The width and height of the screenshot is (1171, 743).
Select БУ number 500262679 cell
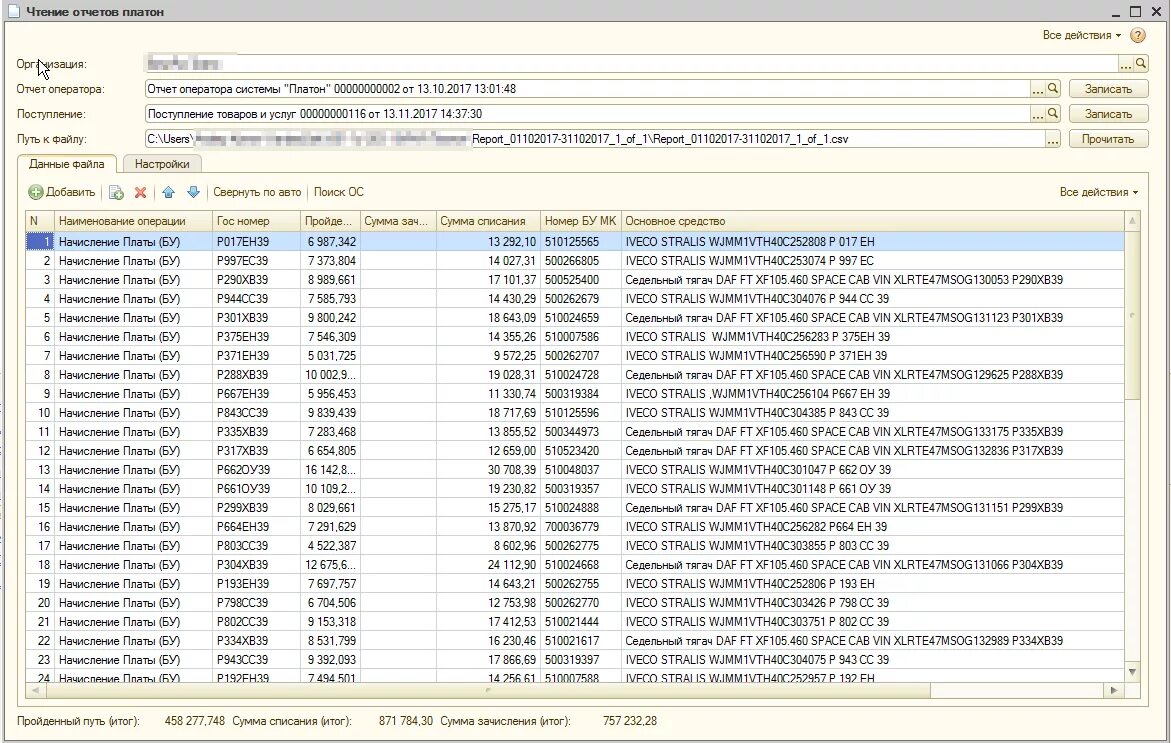(580, 299)
